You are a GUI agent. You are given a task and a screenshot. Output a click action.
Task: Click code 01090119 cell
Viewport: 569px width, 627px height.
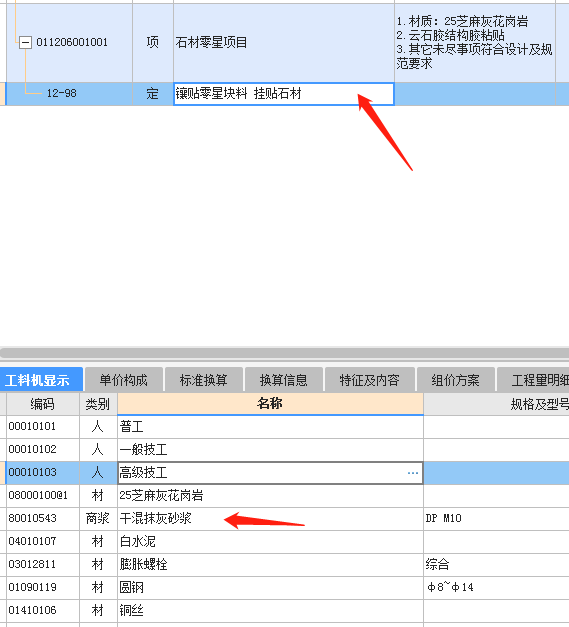42,588
